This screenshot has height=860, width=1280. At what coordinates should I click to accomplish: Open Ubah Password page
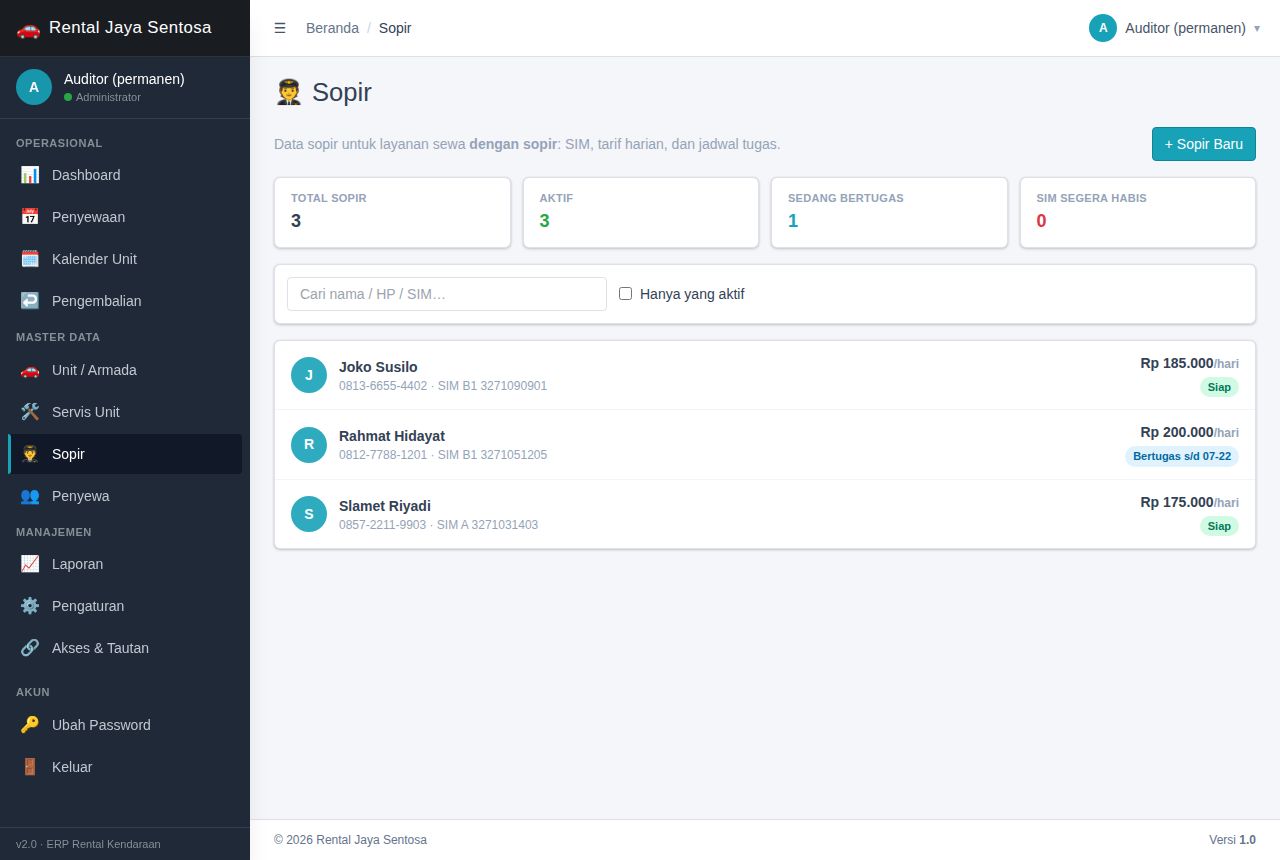point(125,725)
